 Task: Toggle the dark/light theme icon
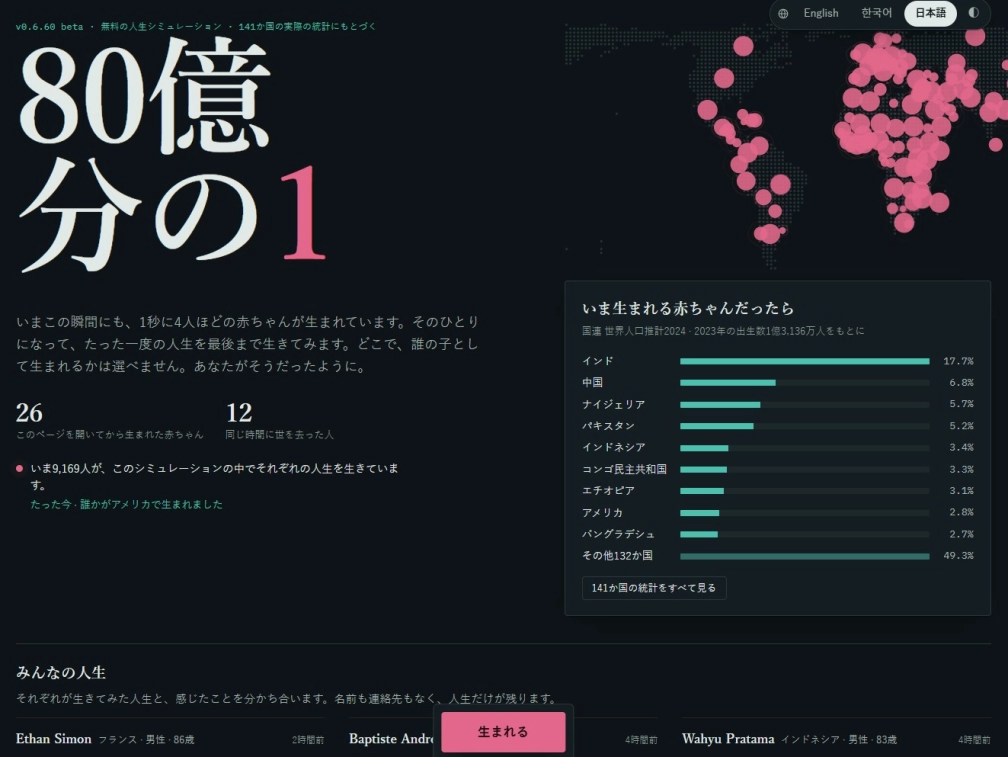[x=973, y=13]
